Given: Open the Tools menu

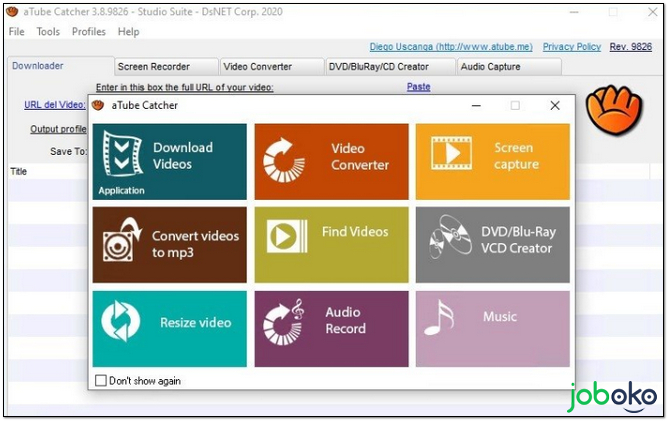Looking at the screenshot, I should [48, 32].
